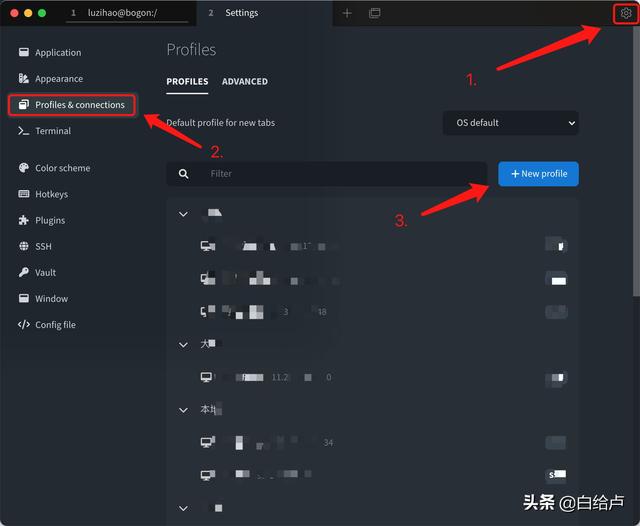Collapse the group starting with 本
This screenshot has width=640, height=526.
[x=183, y=410]
